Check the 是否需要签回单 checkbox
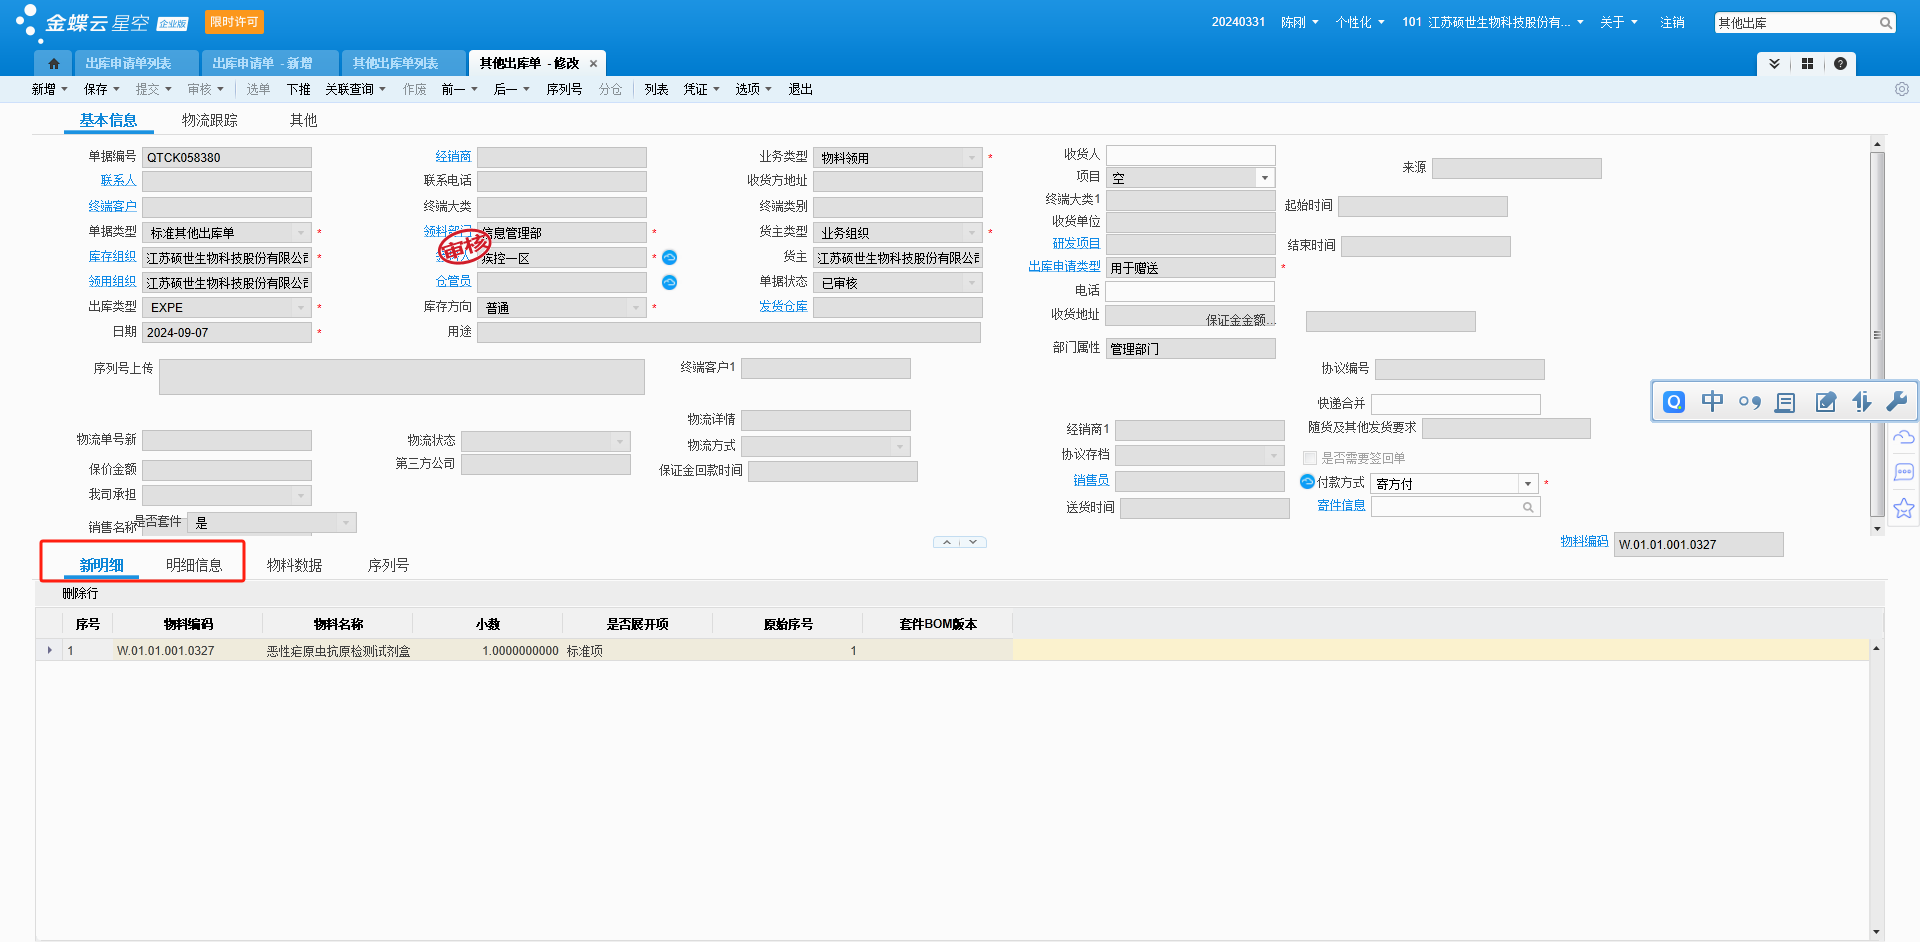This screenshot has width=1920, height=942. point(1309,458)
